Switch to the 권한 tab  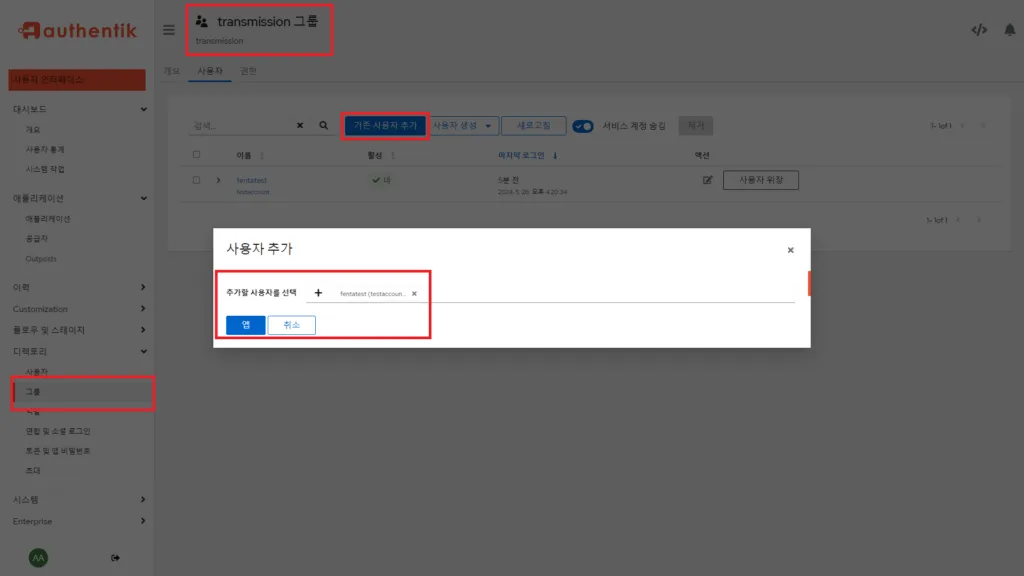247,72
